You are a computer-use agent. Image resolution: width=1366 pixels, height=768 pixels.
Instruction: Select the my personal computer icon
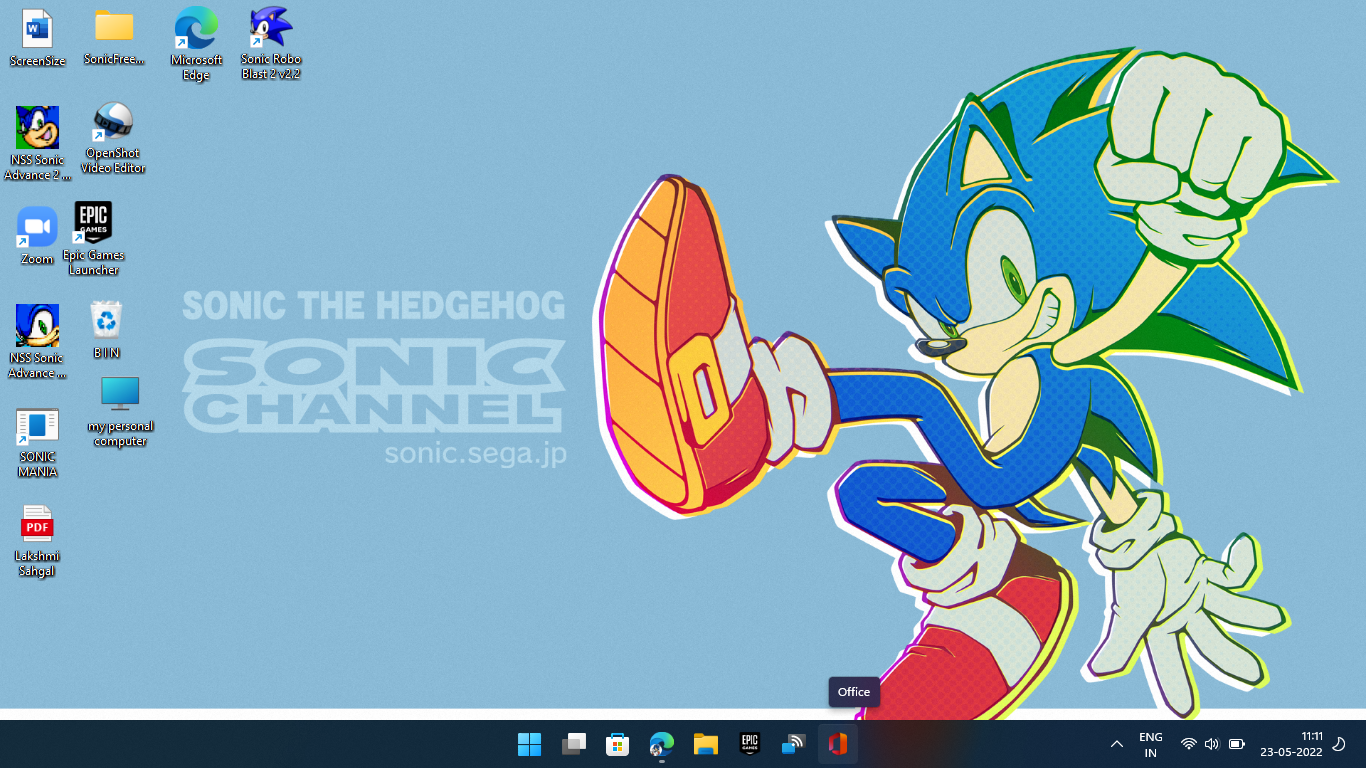point(120,411)
